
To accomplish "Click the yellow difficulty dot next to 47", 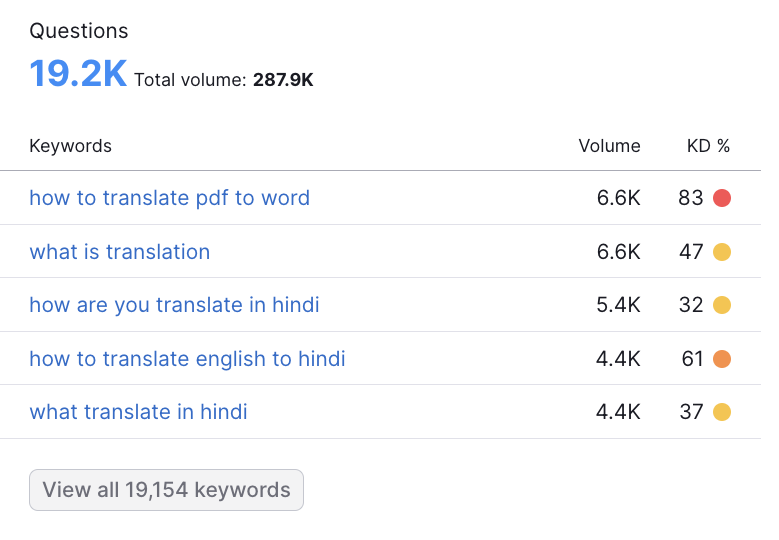I will [722, 252].
